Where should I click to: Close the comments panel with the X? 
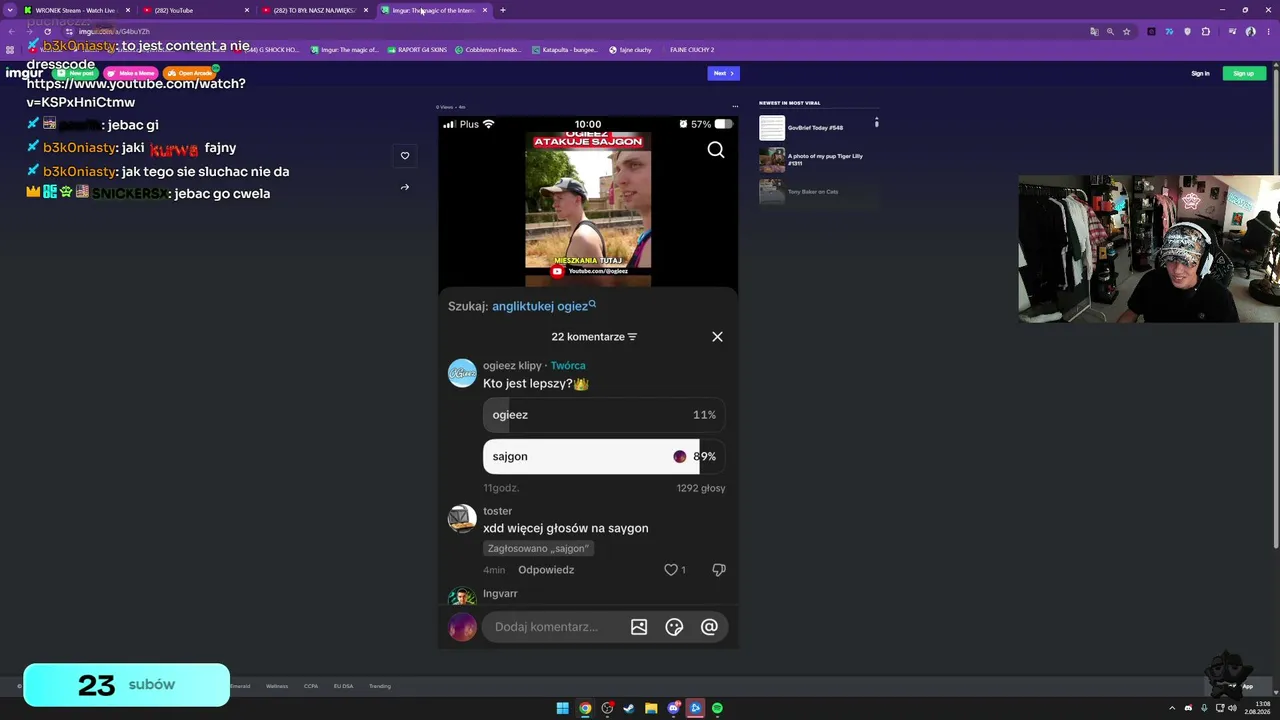717,337
